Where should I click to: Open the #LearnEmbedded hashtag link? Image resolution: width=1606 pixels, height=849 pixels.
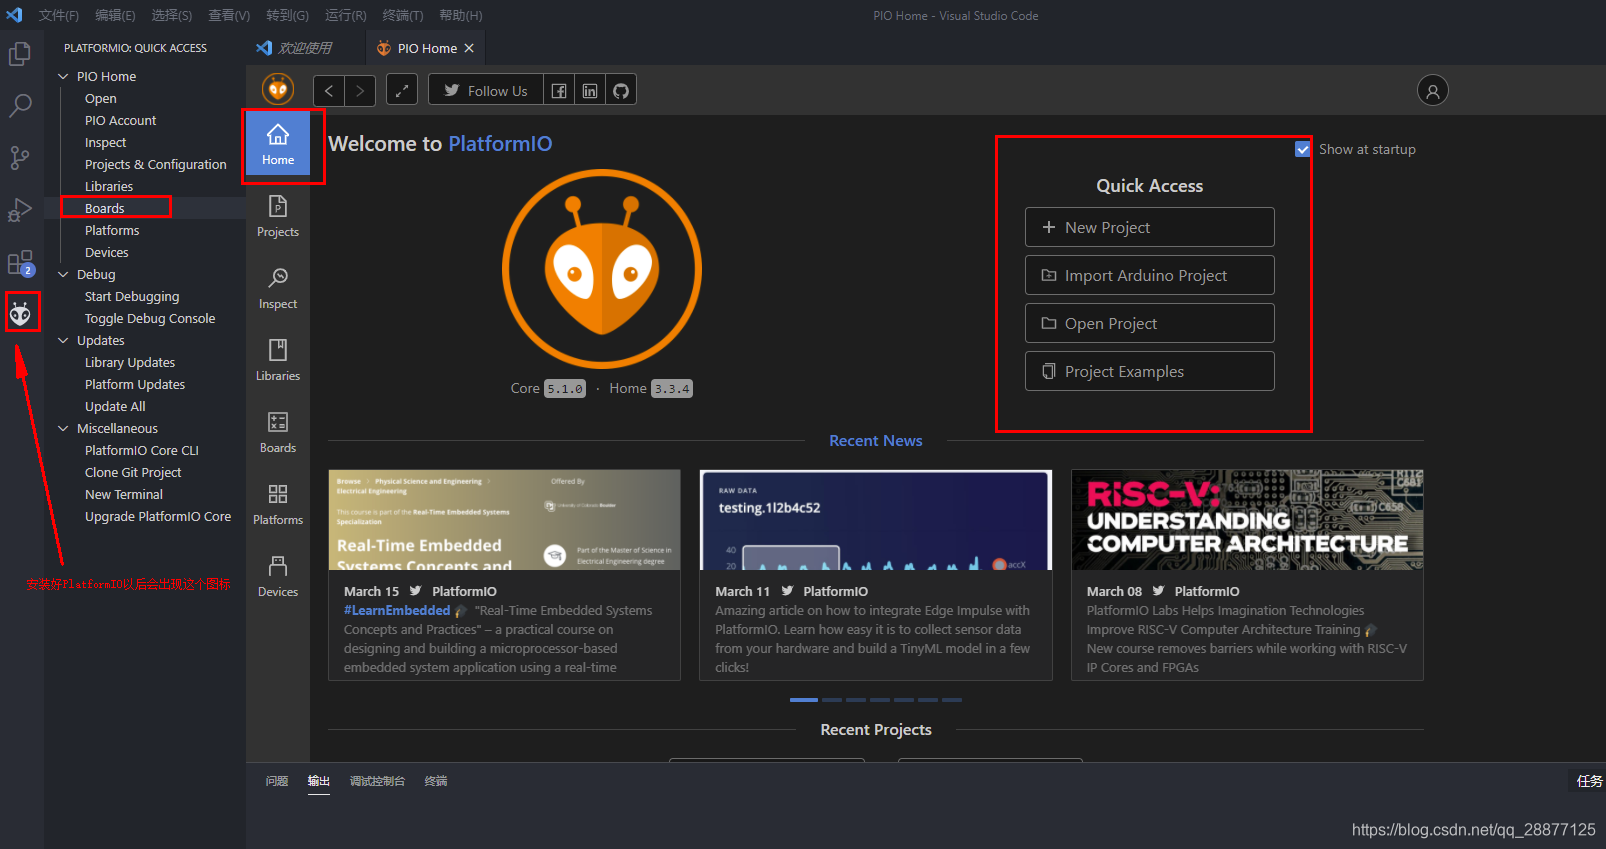397,610
